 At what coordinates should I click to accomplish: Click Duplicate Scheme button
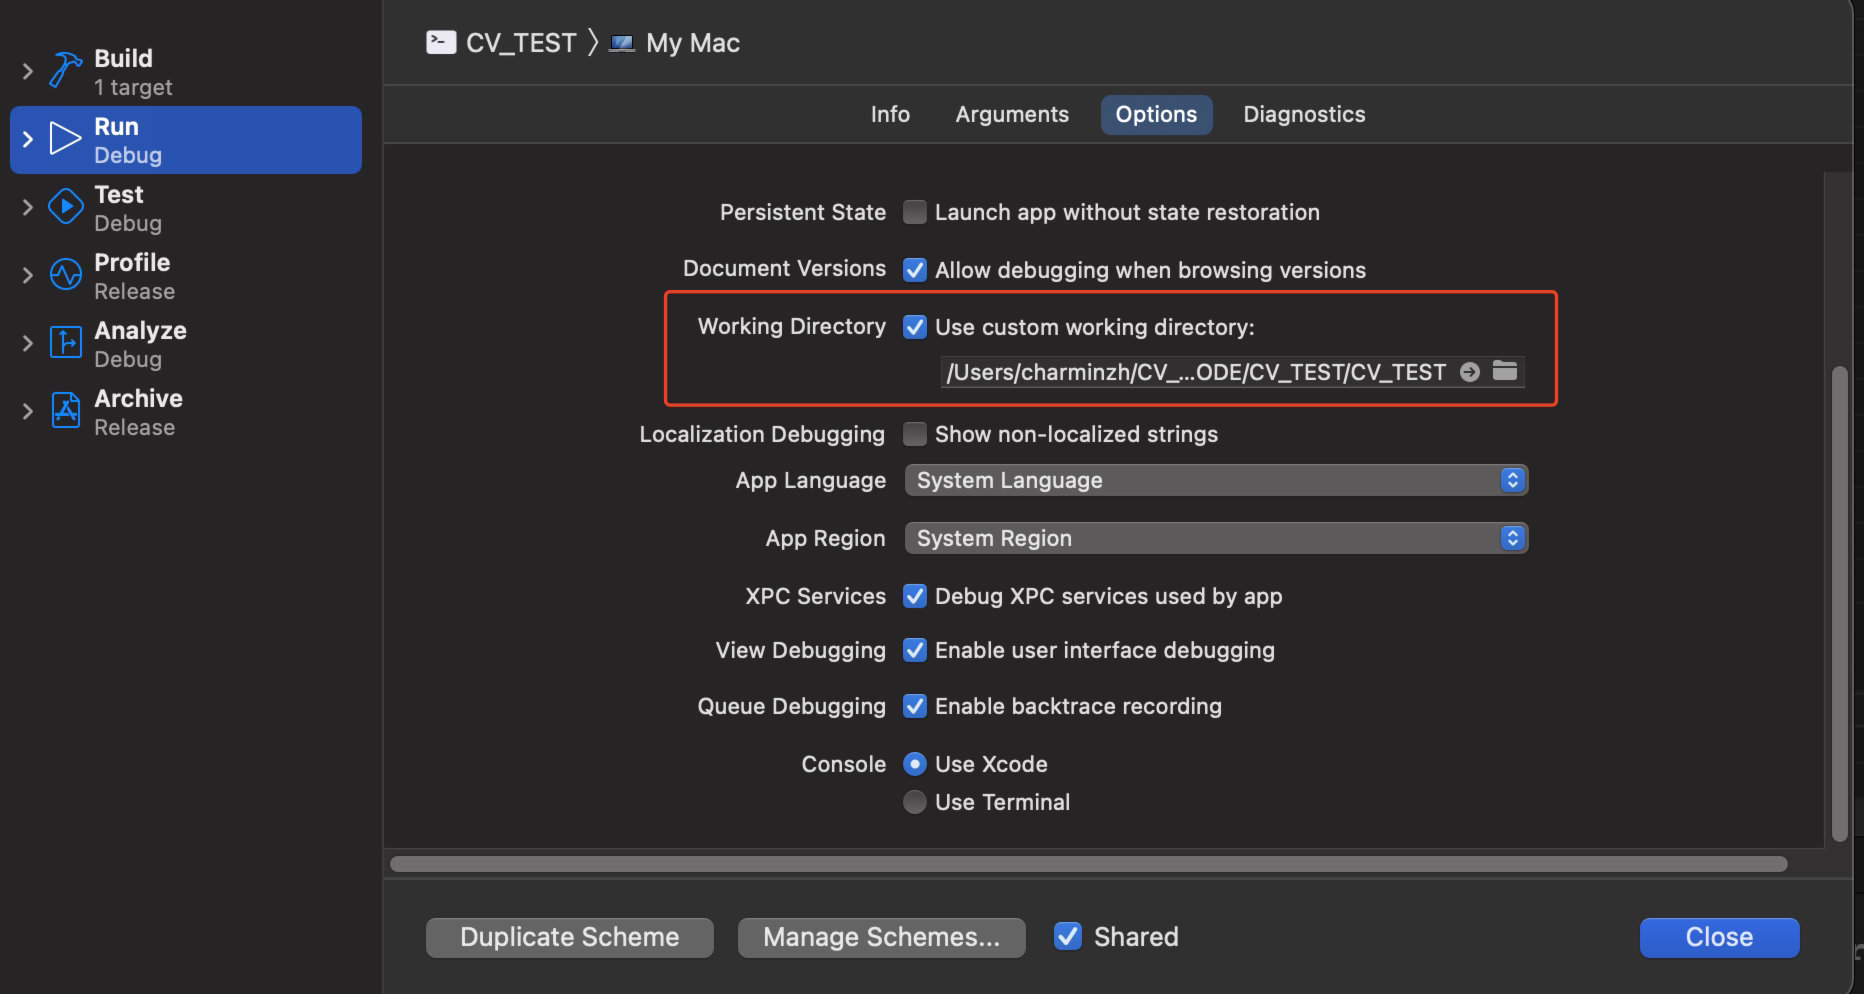point(570,937)
